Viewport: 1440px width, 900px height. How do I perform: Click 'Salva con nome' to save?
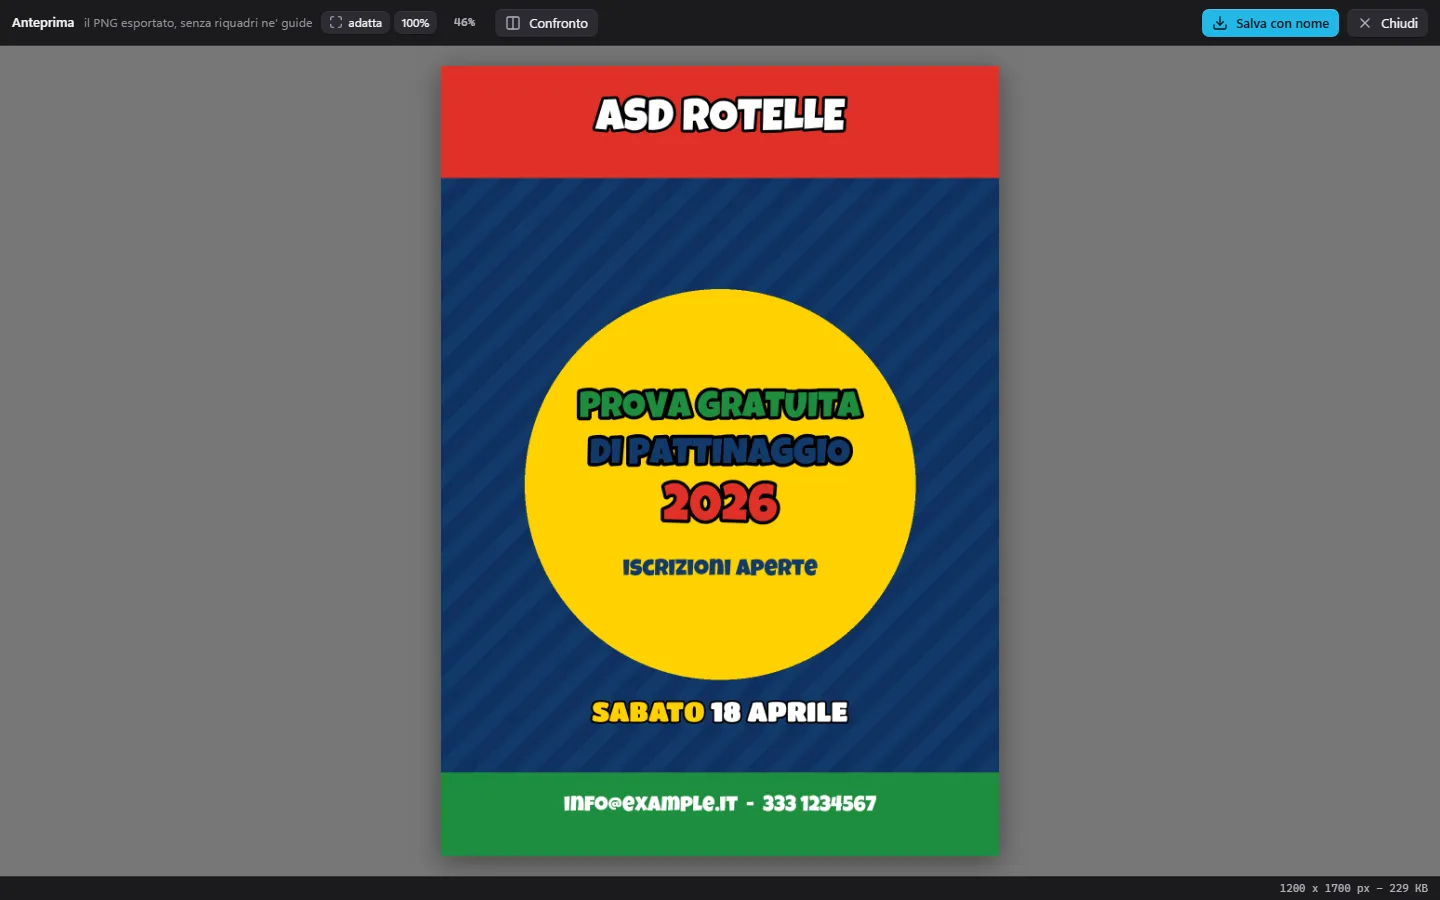[1270, 23]
